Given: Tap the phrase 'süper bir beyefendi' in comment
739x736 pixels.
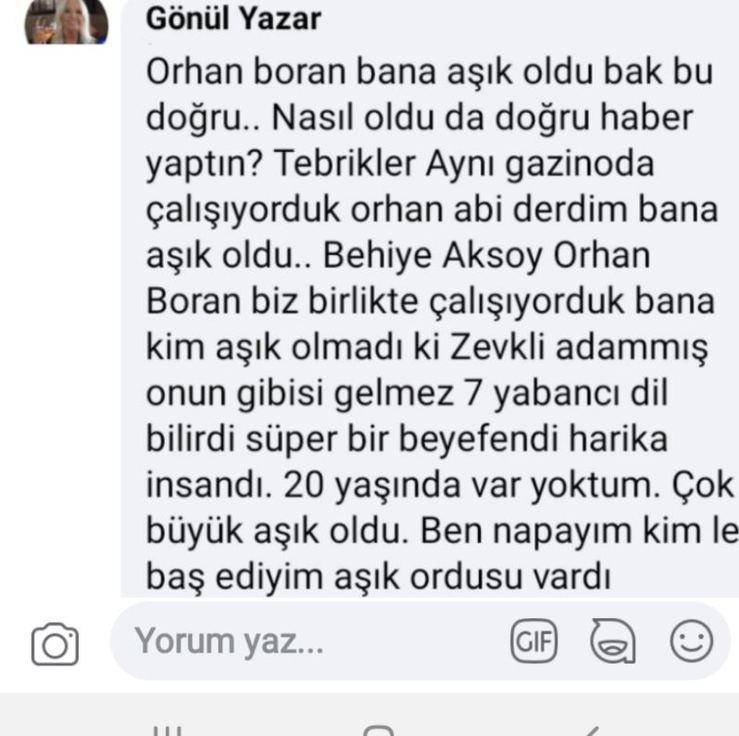Looking at the screenshot, I should (x=402, y=439).
